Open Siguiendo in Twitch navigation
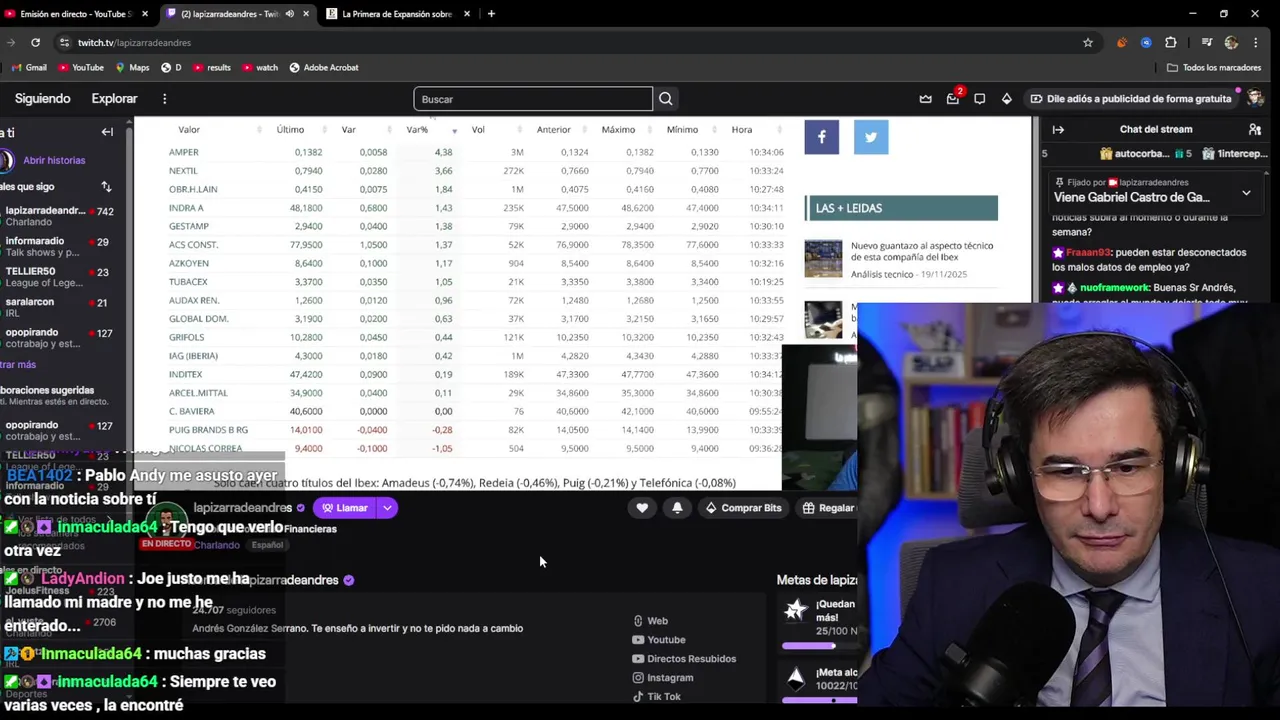 [42, 99]
